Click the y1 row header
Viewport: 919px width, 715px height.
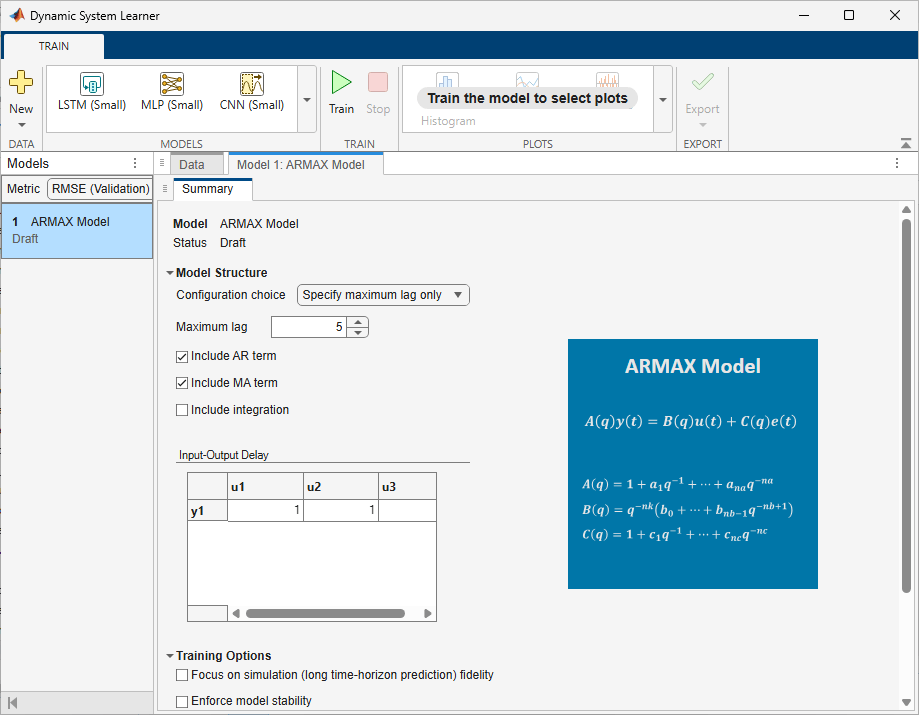(x=207, y=510)
